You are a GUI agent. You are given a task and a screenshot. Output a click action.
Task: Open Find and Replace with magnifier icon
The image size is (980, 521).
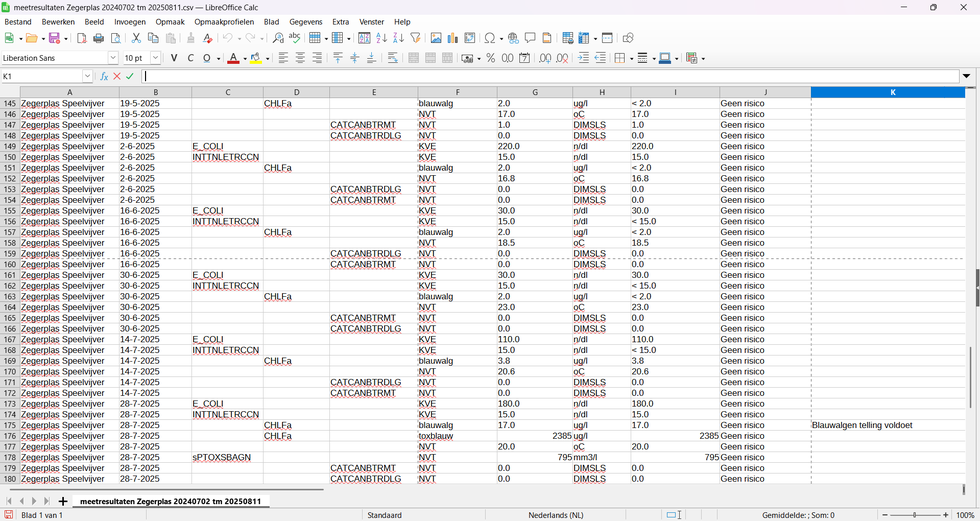pyautogui.click(x=278, y=38)
